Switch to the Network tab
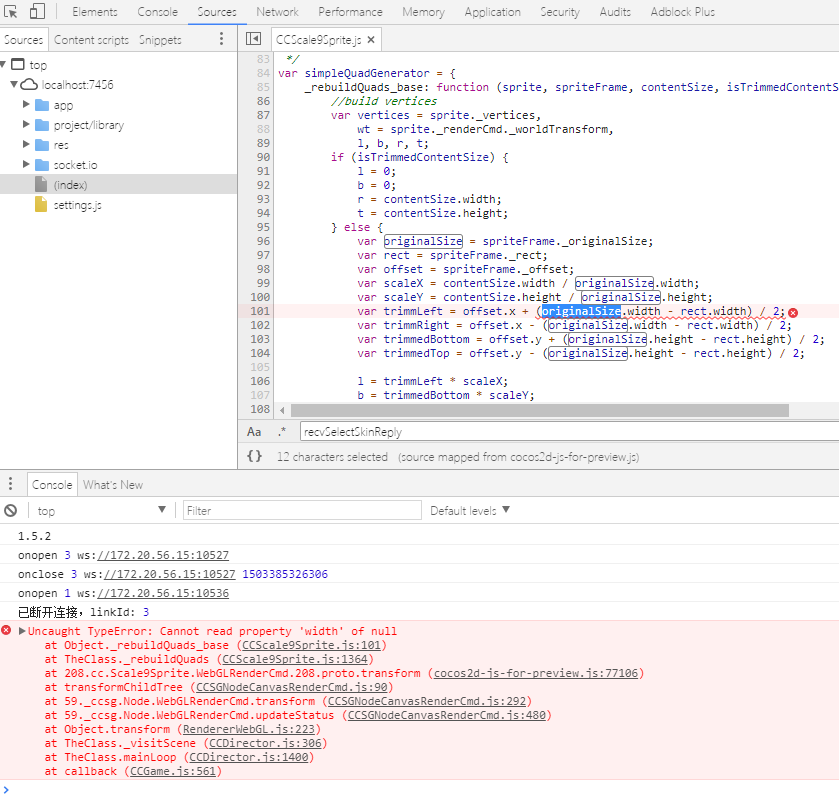839x800 pixels. tap(277, 12)
